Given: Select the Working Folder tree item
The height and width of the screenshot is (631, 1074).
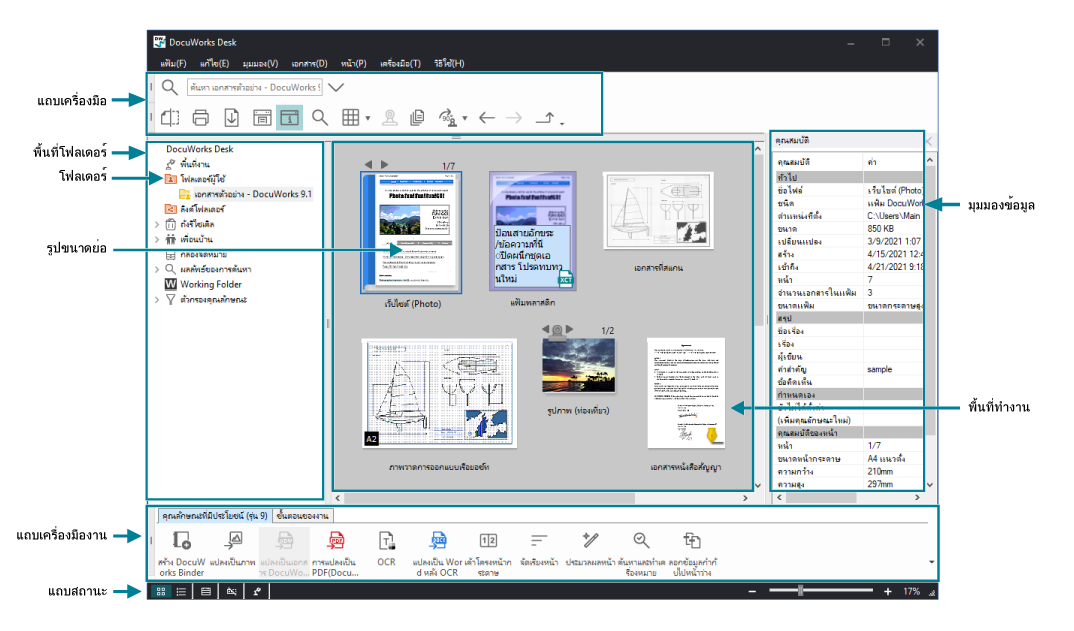Looking at the screenshot, I should pyautogui.click(x=211, y=284).
